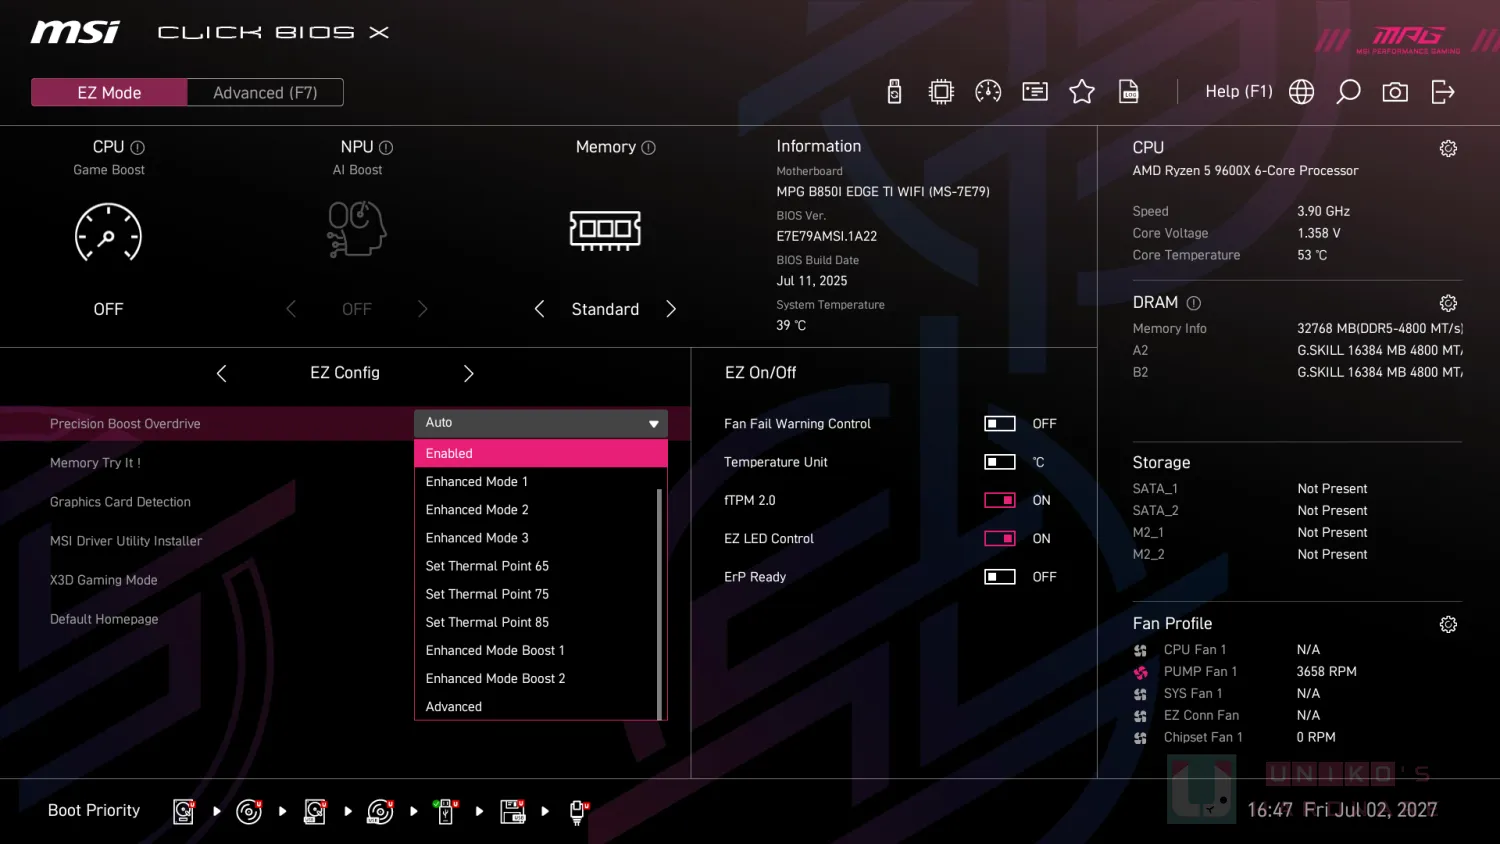The height and width of the screenshot is (844, 1500).
Task: Click the Precision Boost Overdrive row label
Action: click(x=125, y=424)
